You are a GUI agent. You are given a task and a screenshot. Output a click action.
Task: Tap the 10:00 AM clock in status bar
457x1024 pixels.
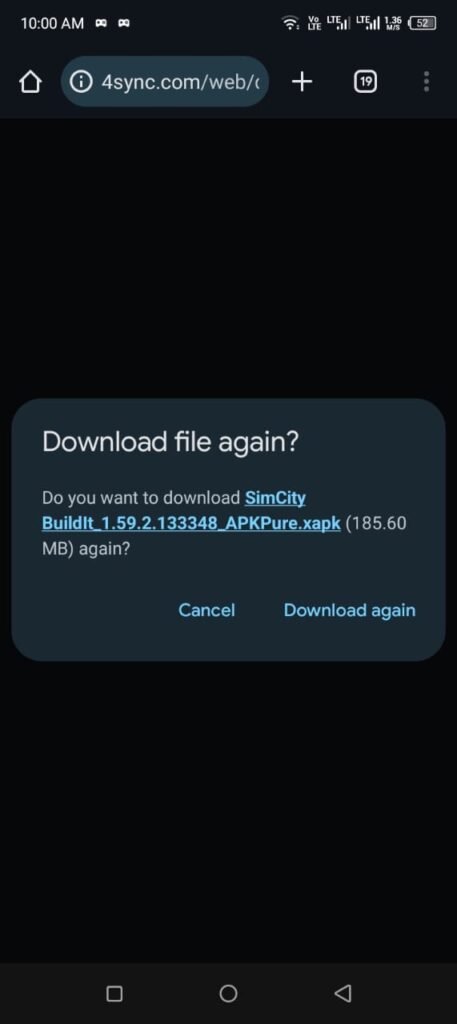(52, 24)
